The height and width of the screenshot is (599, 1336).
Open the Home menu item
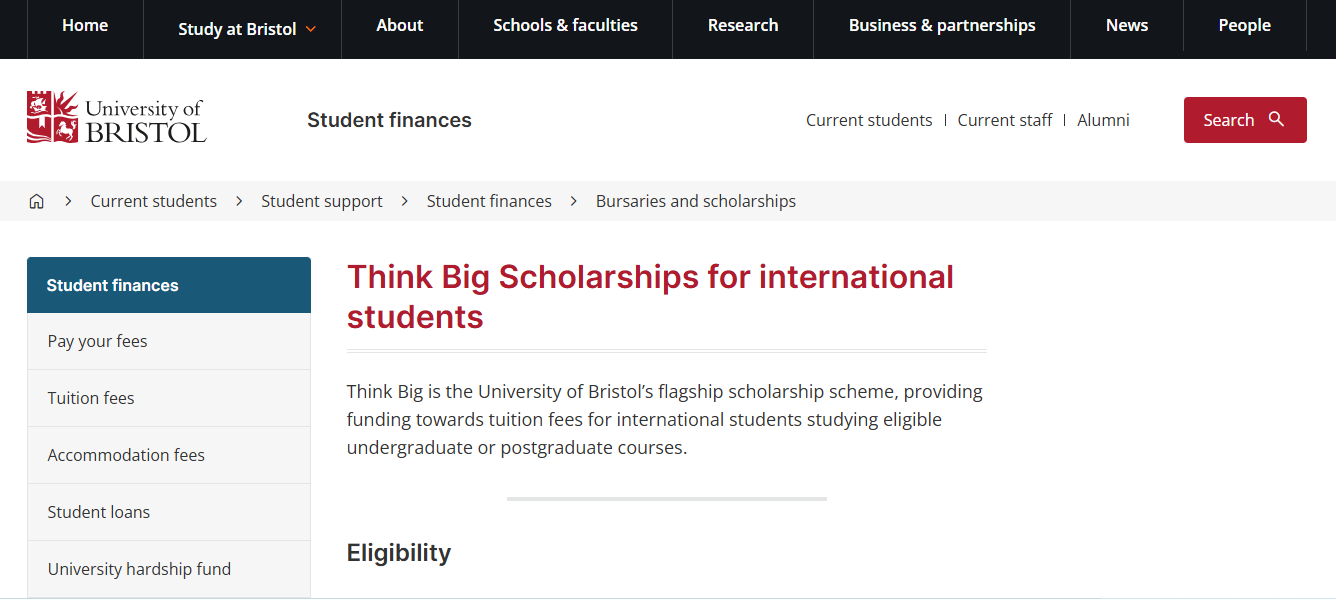tap(85, 25)
